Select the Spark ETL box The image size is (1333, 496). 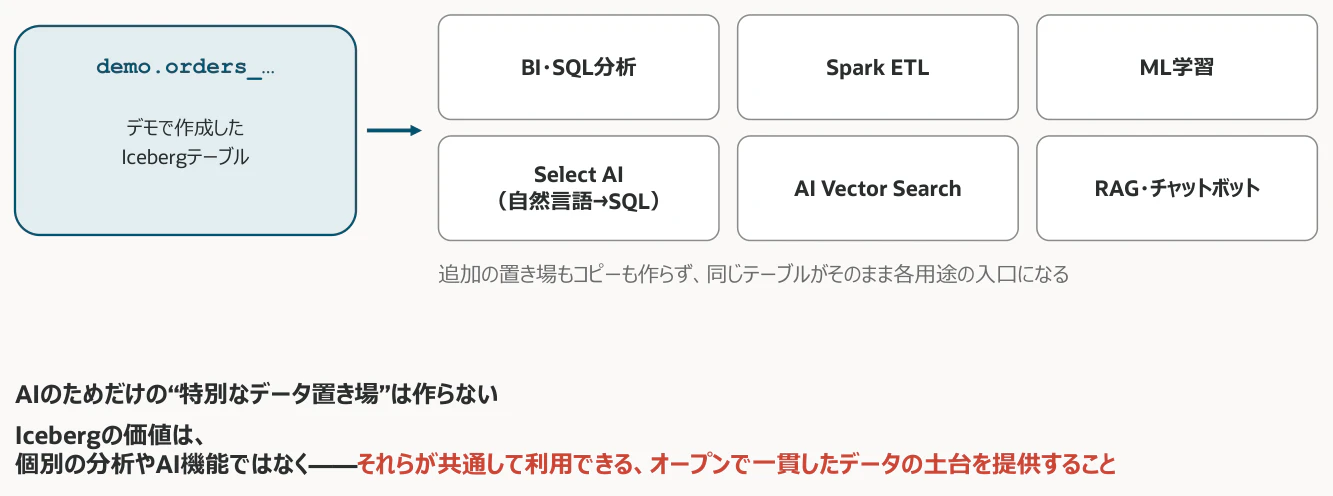coord(877,68)
